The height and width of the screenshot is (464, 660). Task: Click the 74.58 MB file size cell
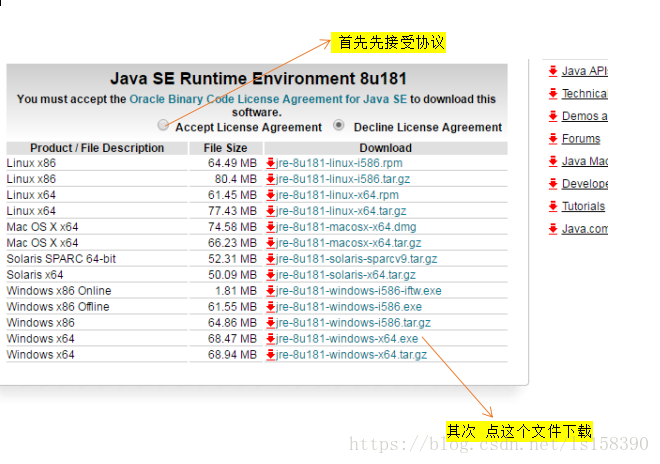tap(226, 227)
